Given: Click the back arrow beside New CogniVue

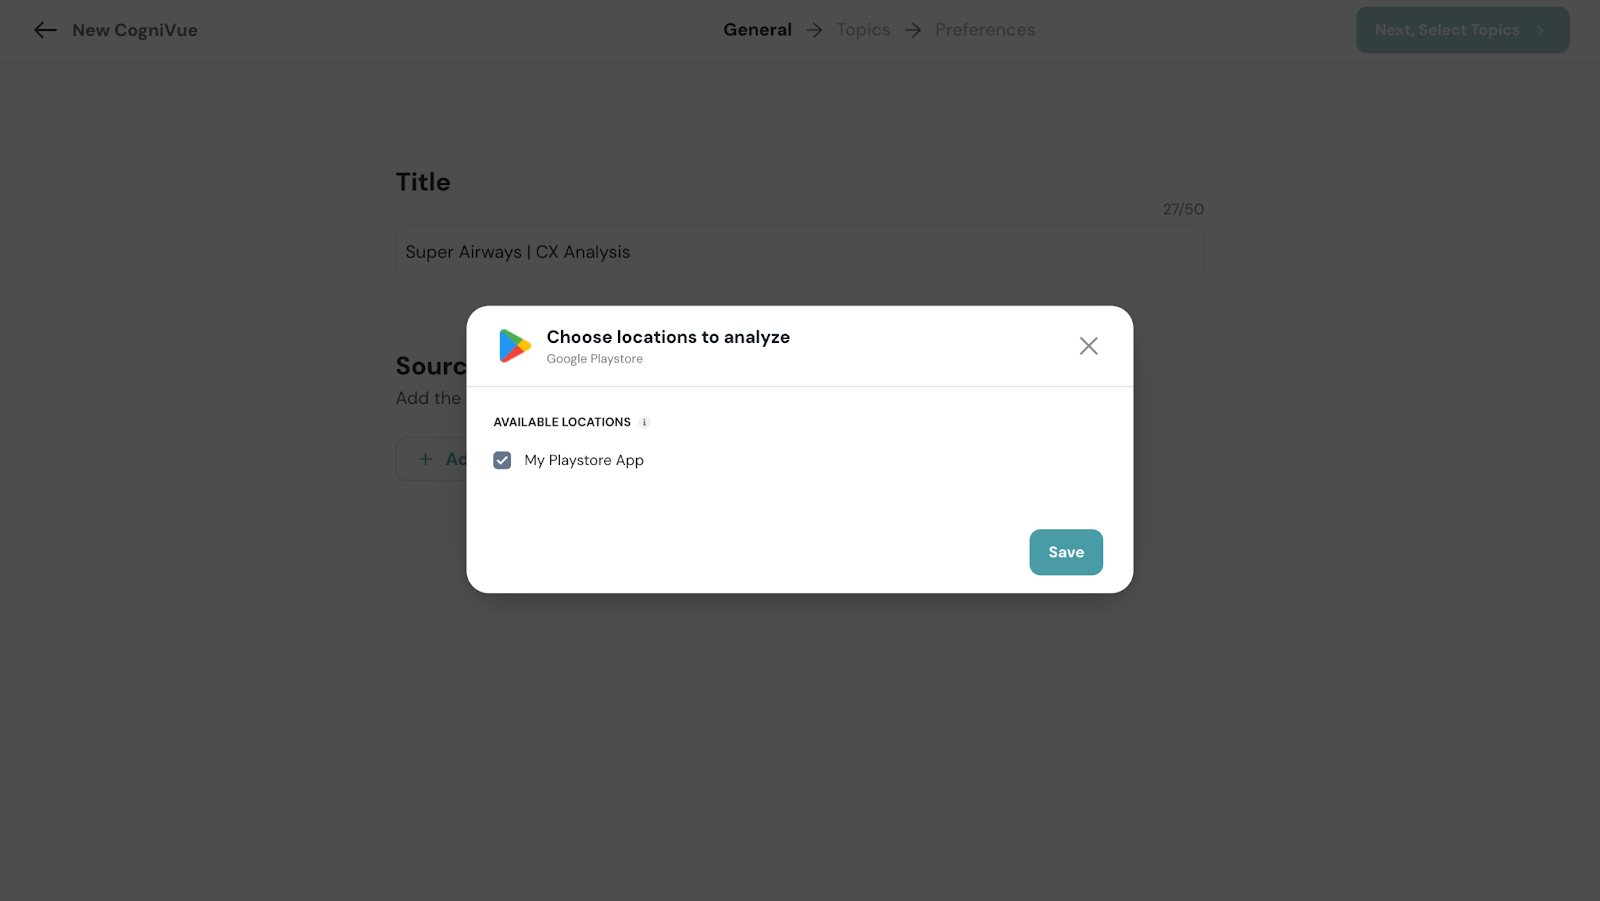Looking at the screenshot, I should point(45,30).
